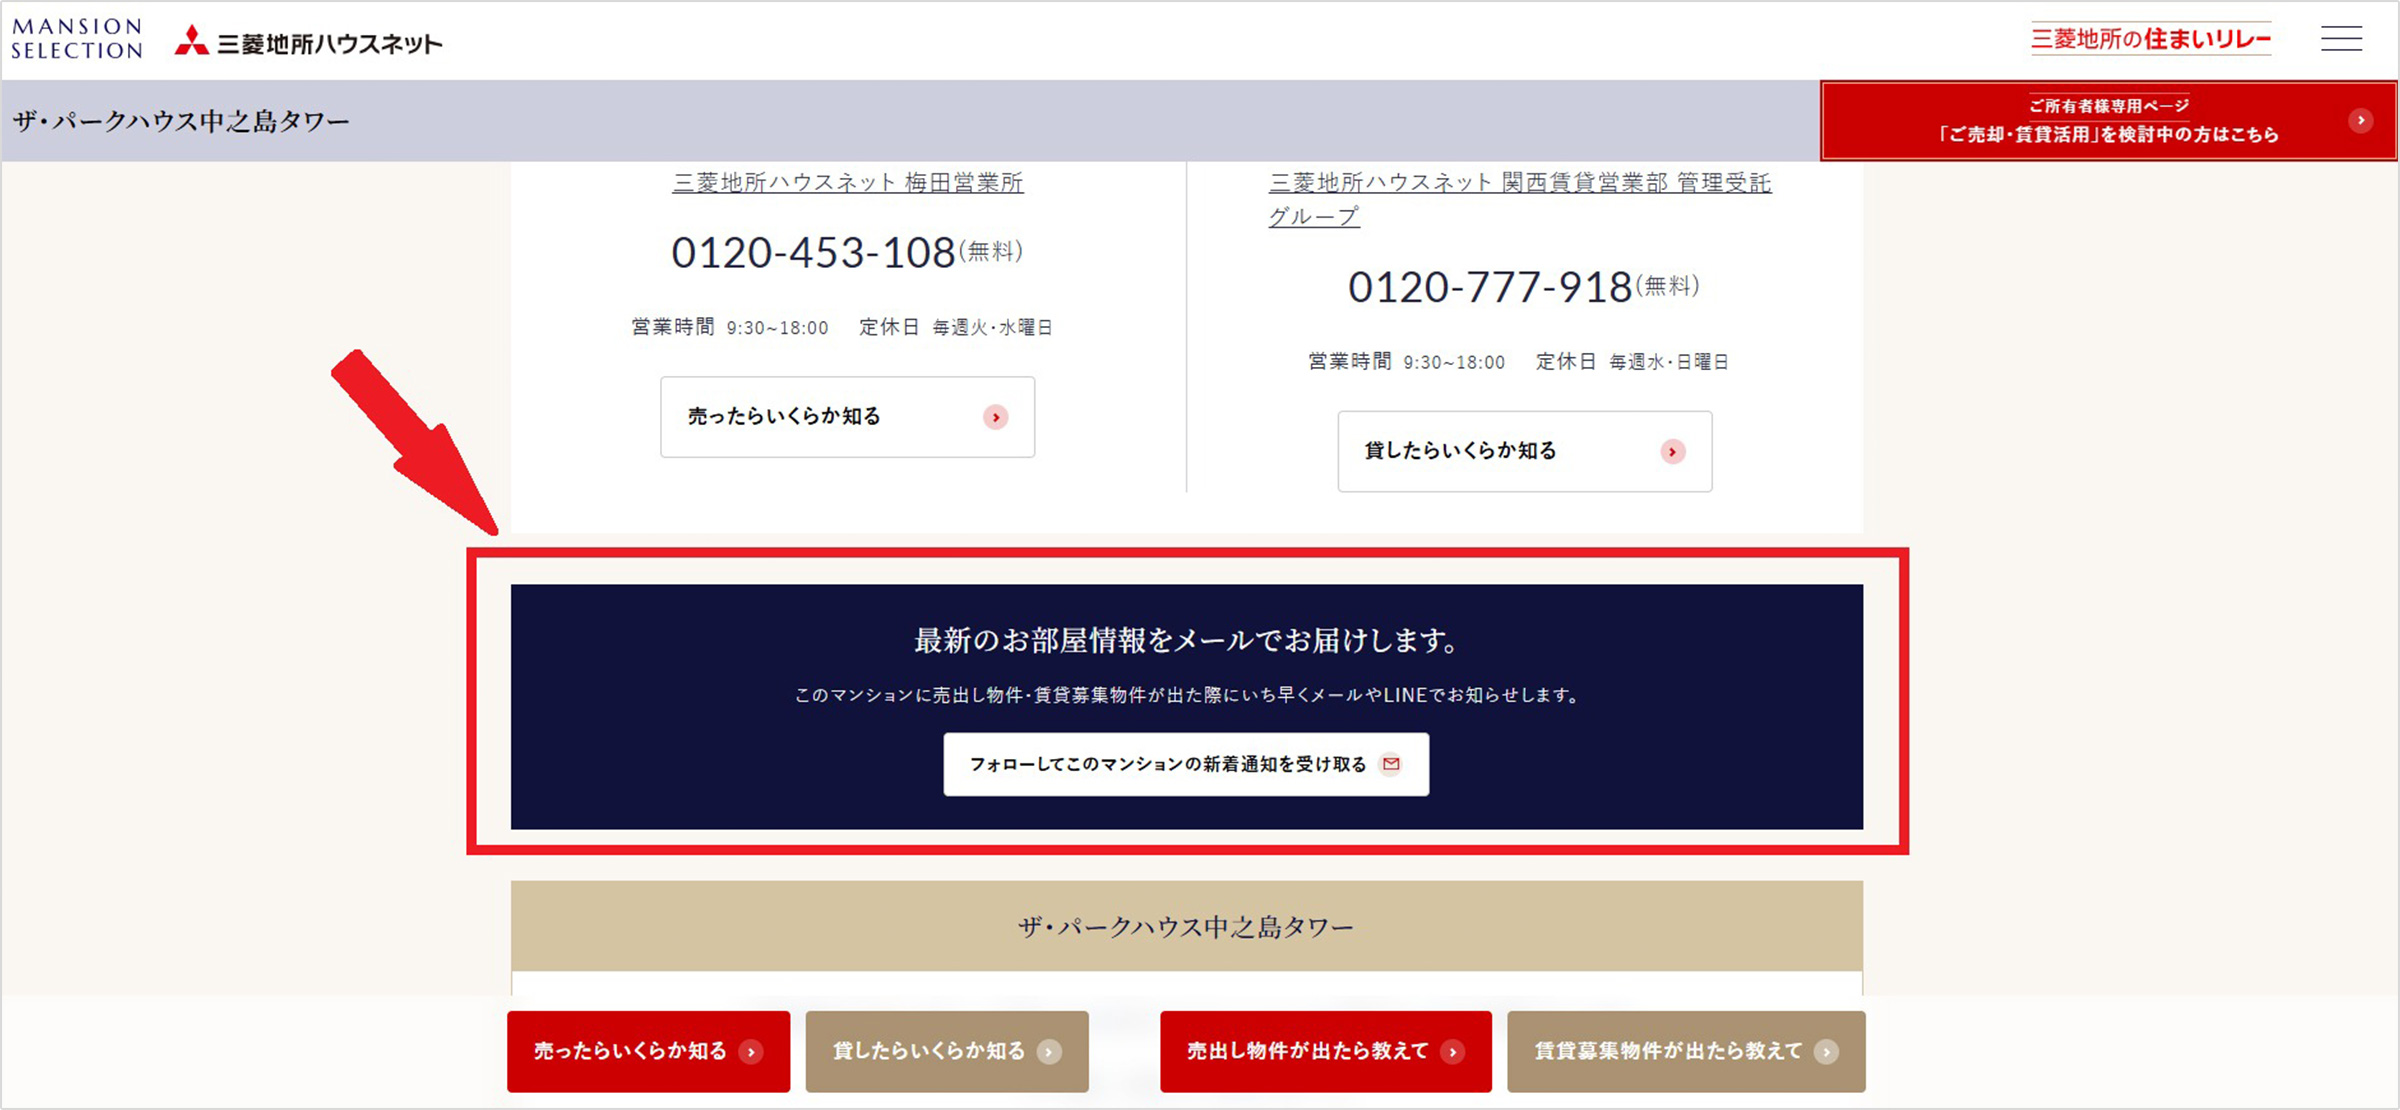Click arrow icon beside 売ったらいくらか知る white button
Screen dimensions: 2400x1110
995,417
